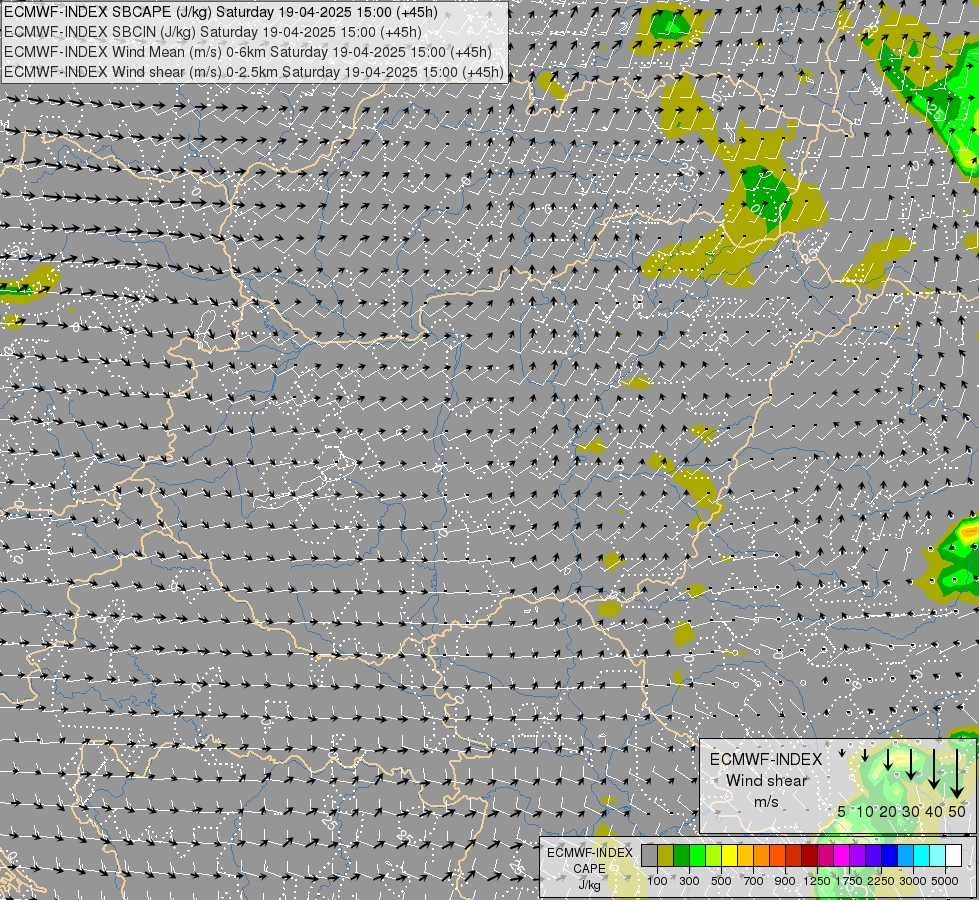Select the cyan CAPE swatch right of 3000

(922, 855)
